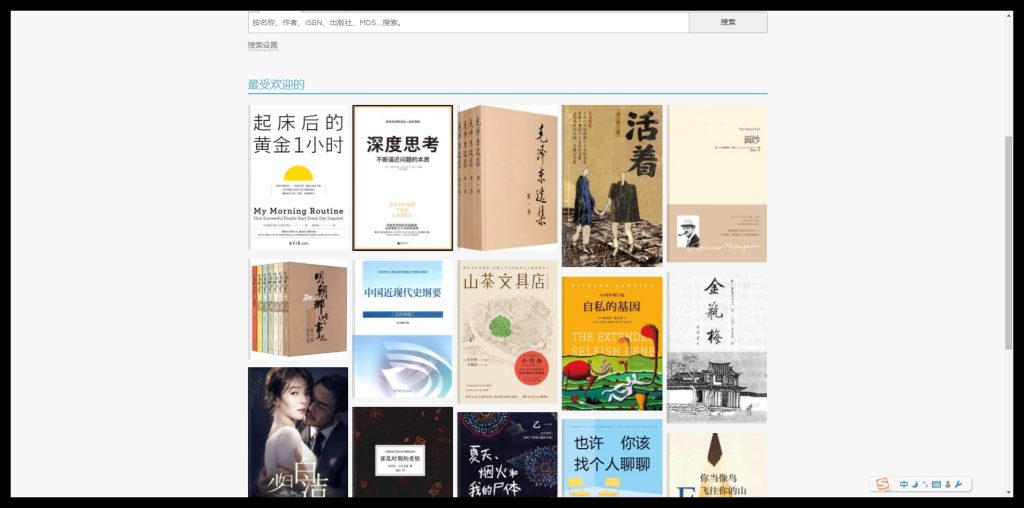
Task: Open the 夏天、烟火和我的尸体 book cover
Action: pyautogui.click(x=507, y=454)
